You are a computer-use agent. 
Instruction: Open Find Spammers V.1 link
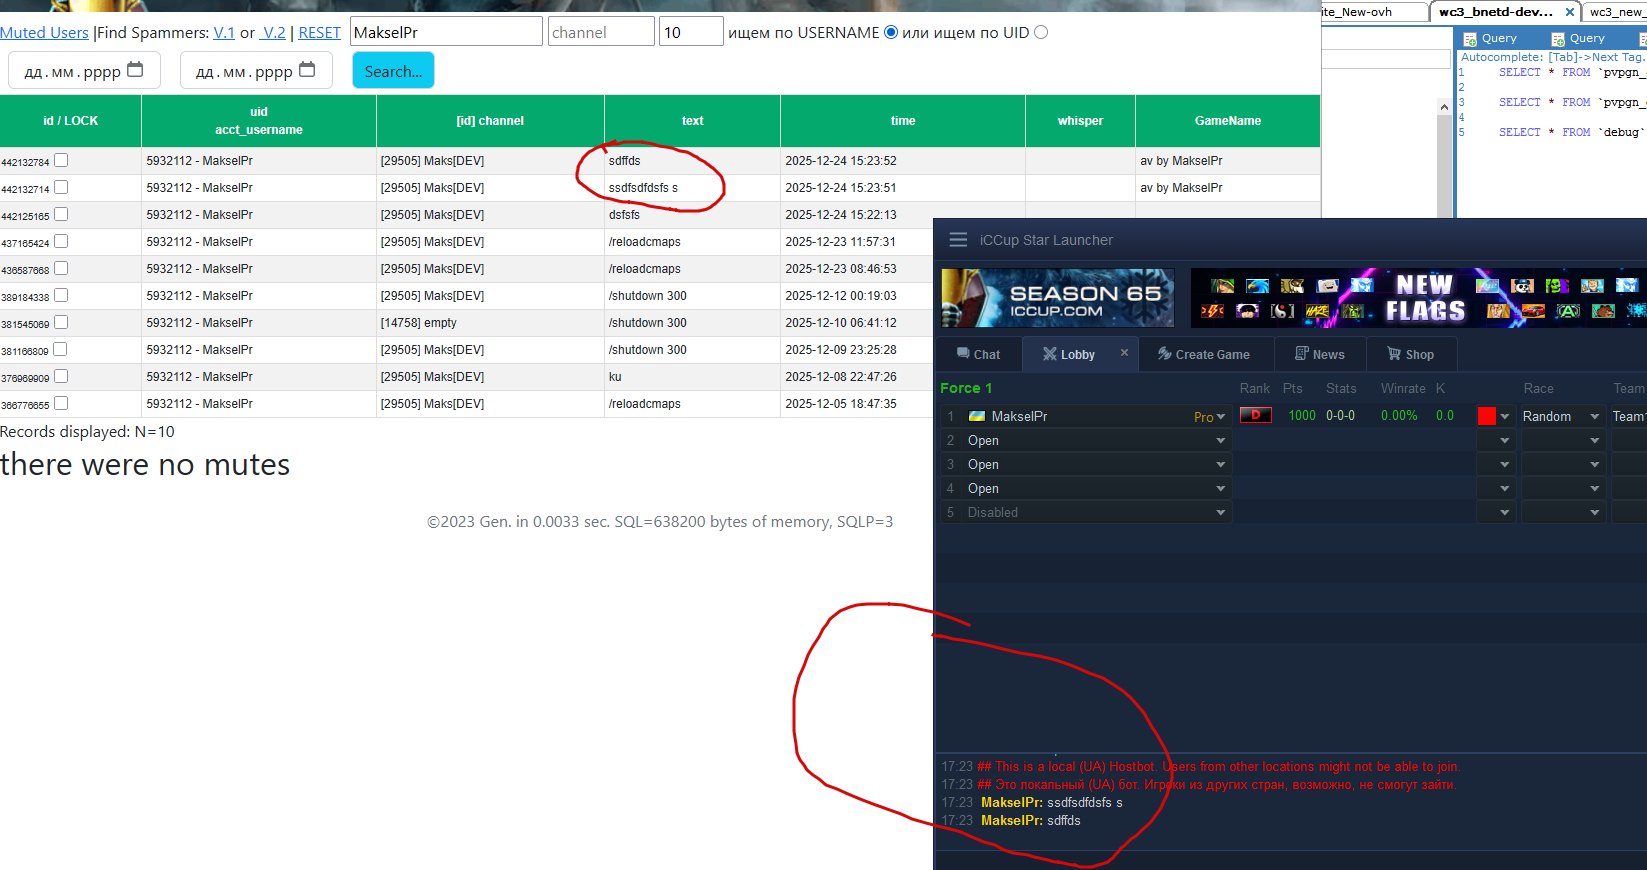[224, 32]
